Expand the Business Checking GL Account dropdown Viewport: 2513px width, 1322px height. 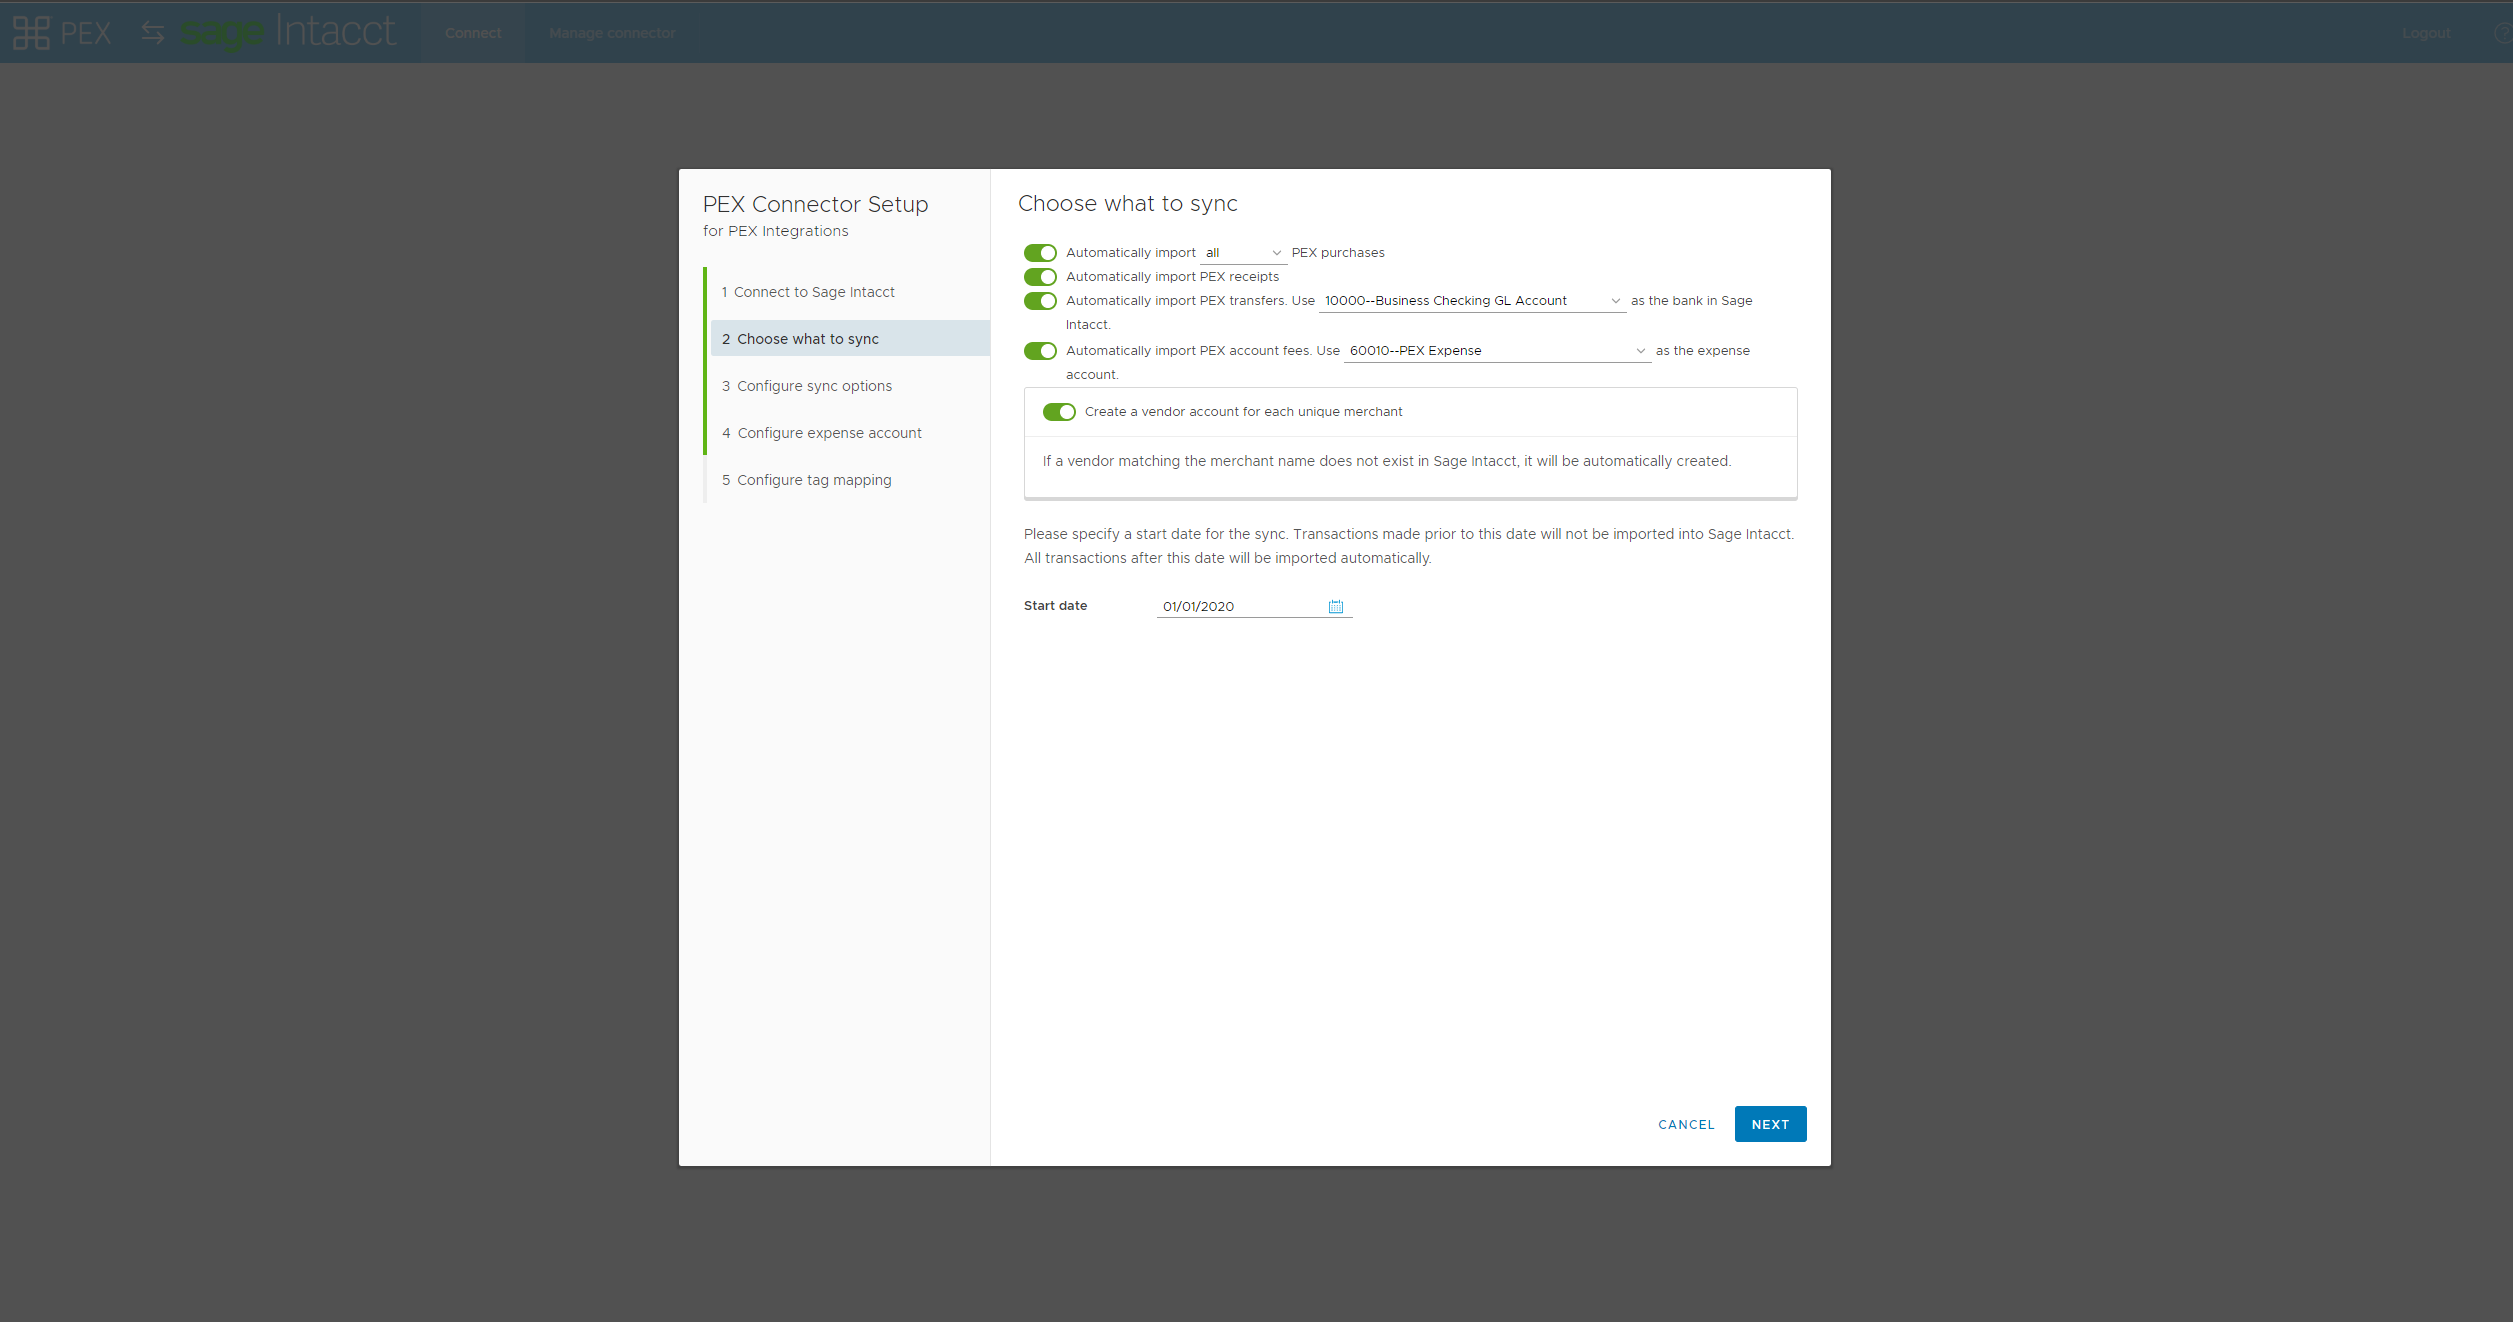click(1471, 301)
